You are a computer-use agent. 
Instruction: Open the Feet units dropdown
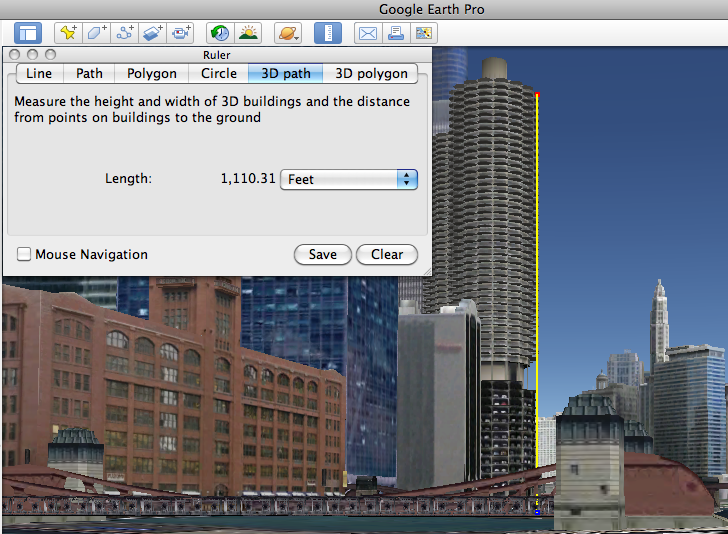pos(349,179)
